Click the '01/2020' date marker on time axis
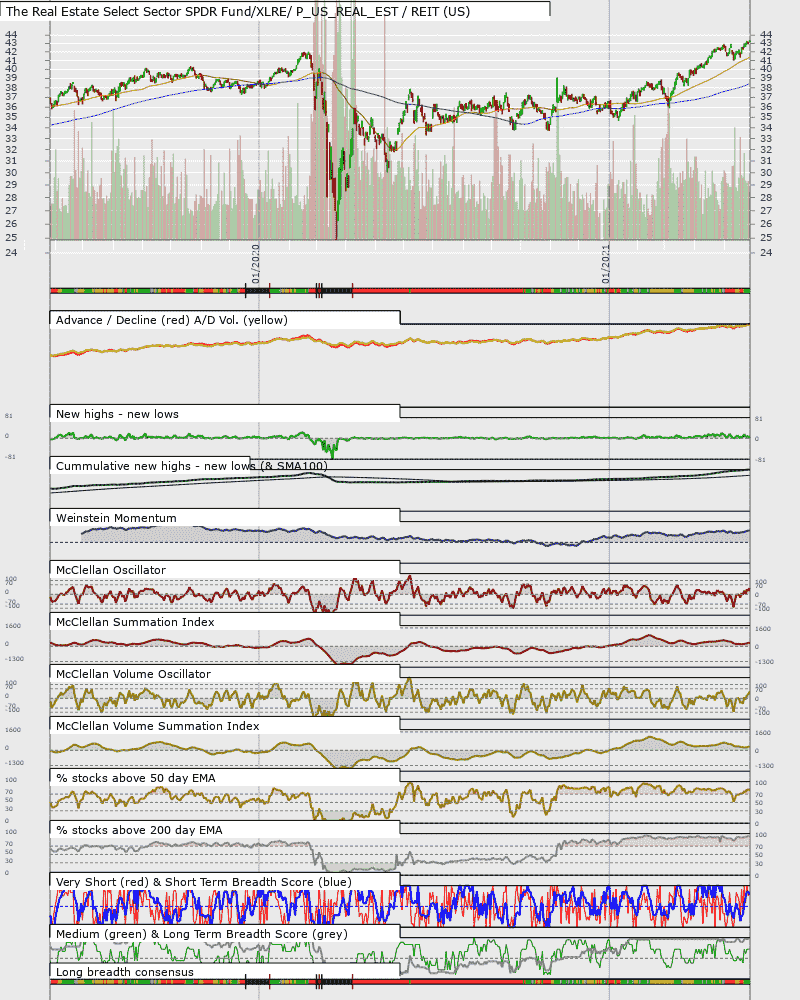Image resolution: width=800 pixels, height=1000 pixels. coord(256,263)
